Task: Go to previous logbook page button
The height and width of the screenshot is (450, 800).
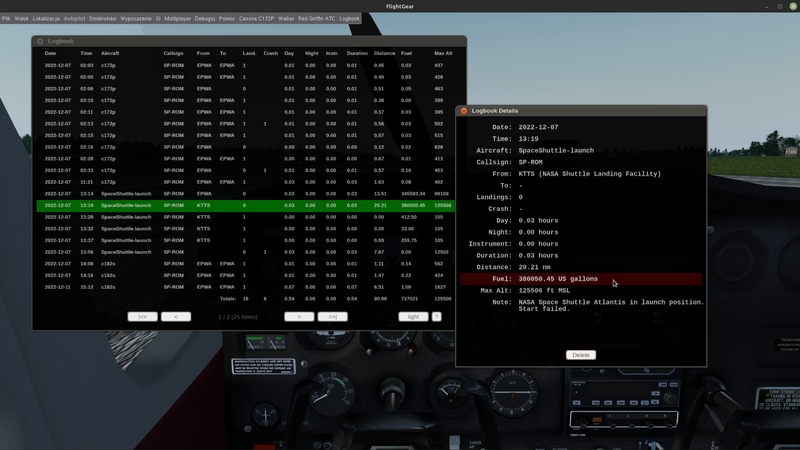Action: click(176, 317)
